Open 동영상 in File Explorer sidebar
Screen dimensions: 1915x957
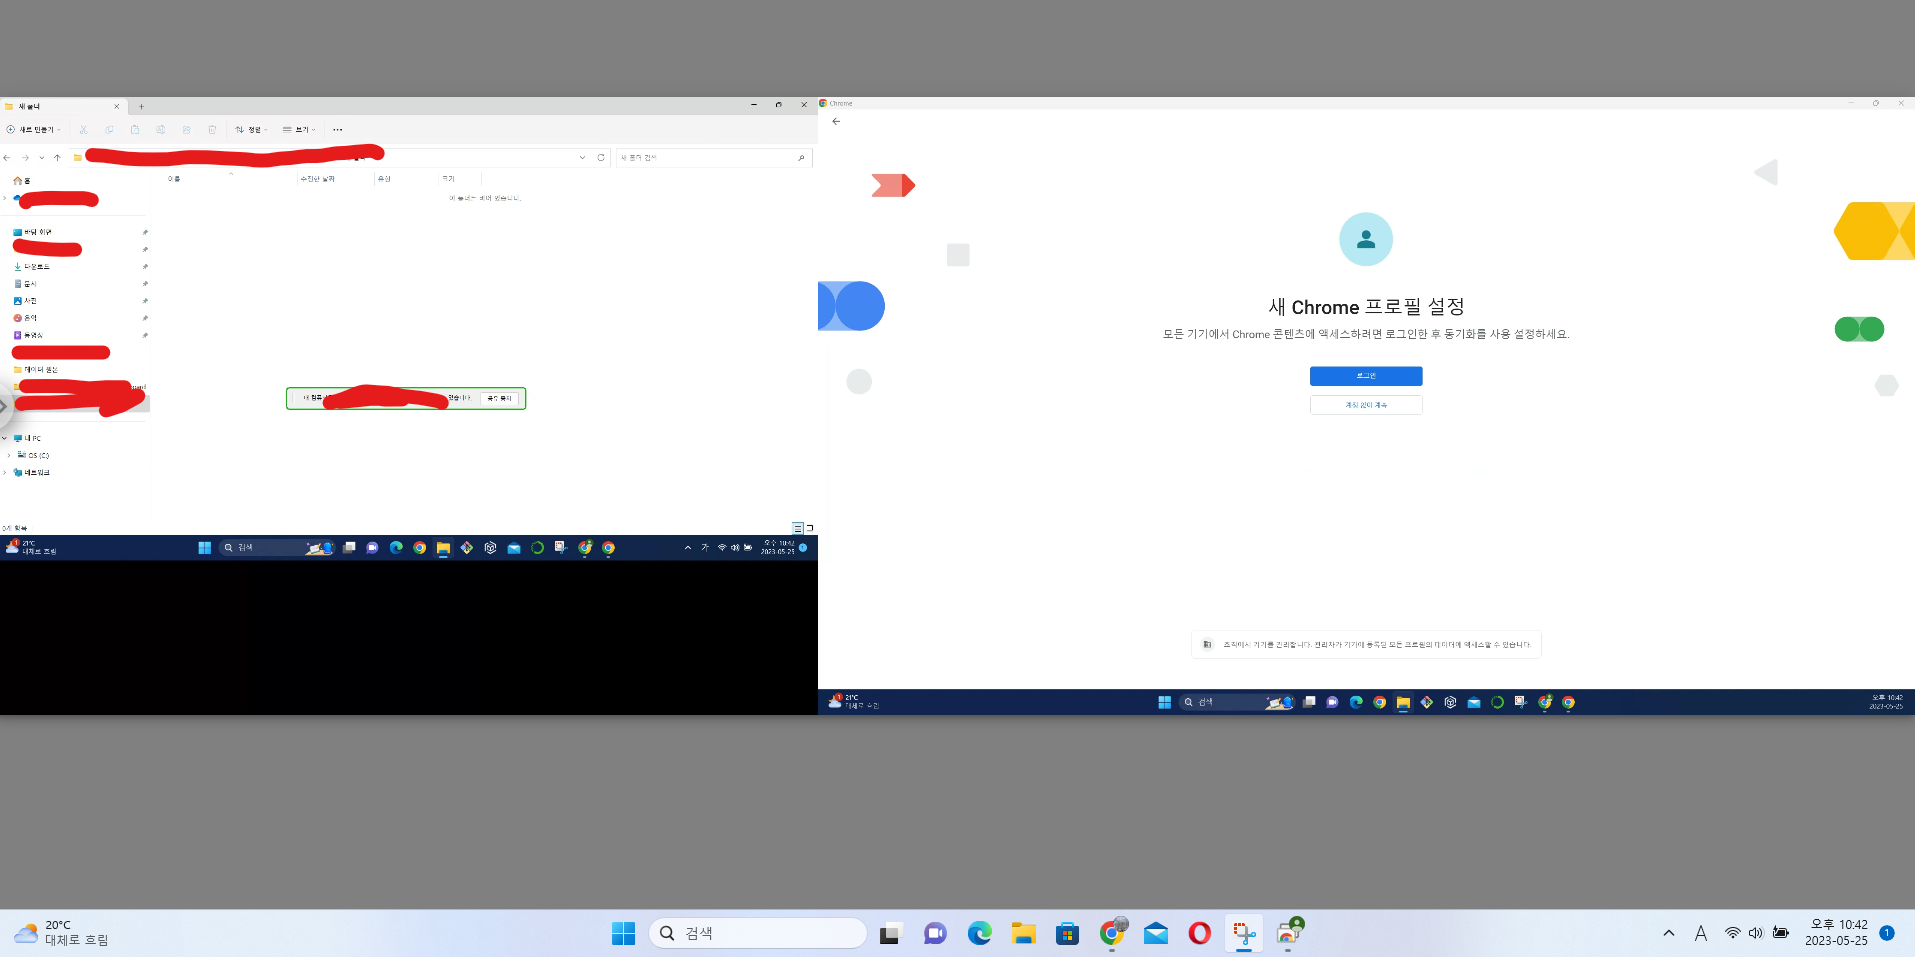28,335
